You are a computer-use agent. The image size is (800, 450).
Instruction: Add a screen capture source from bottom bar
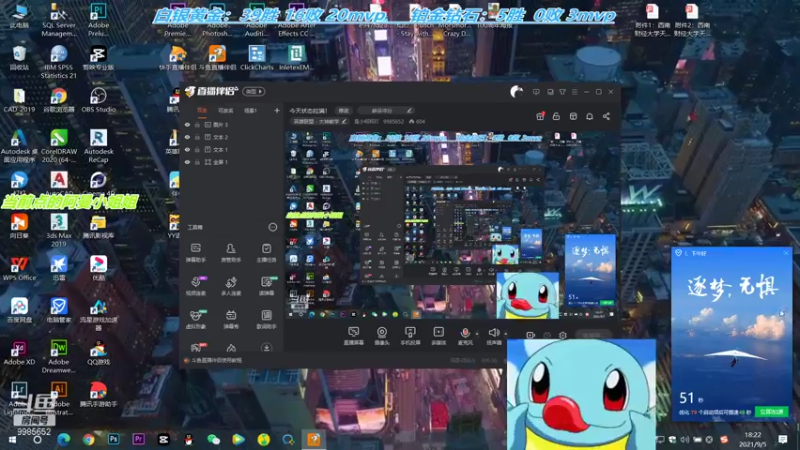(353, 336)
